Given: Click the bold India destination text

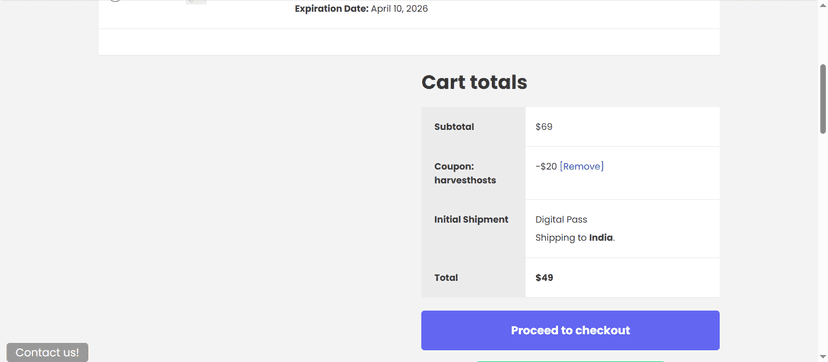Looking at the screenshot, I should coord(601,237).
